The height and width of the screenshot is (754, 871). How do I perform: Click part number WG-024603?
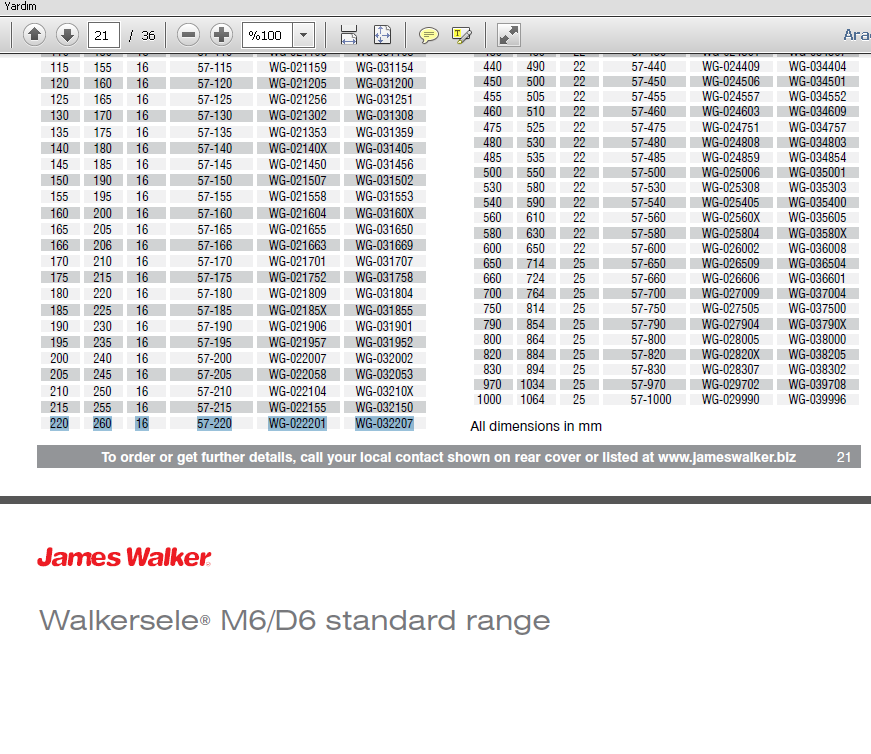click(x=730, y=112)
